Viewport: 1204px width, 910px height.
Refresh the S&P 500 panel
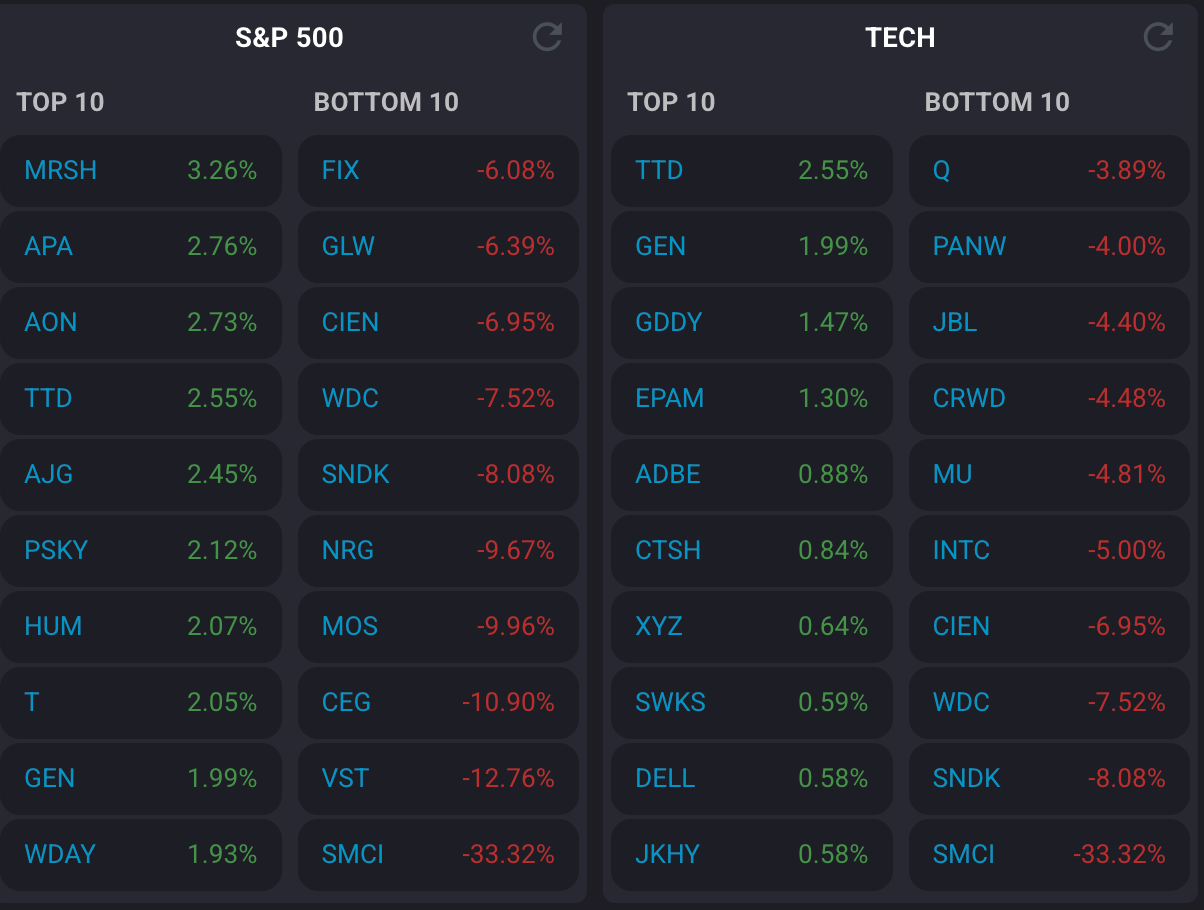point(547,38)
